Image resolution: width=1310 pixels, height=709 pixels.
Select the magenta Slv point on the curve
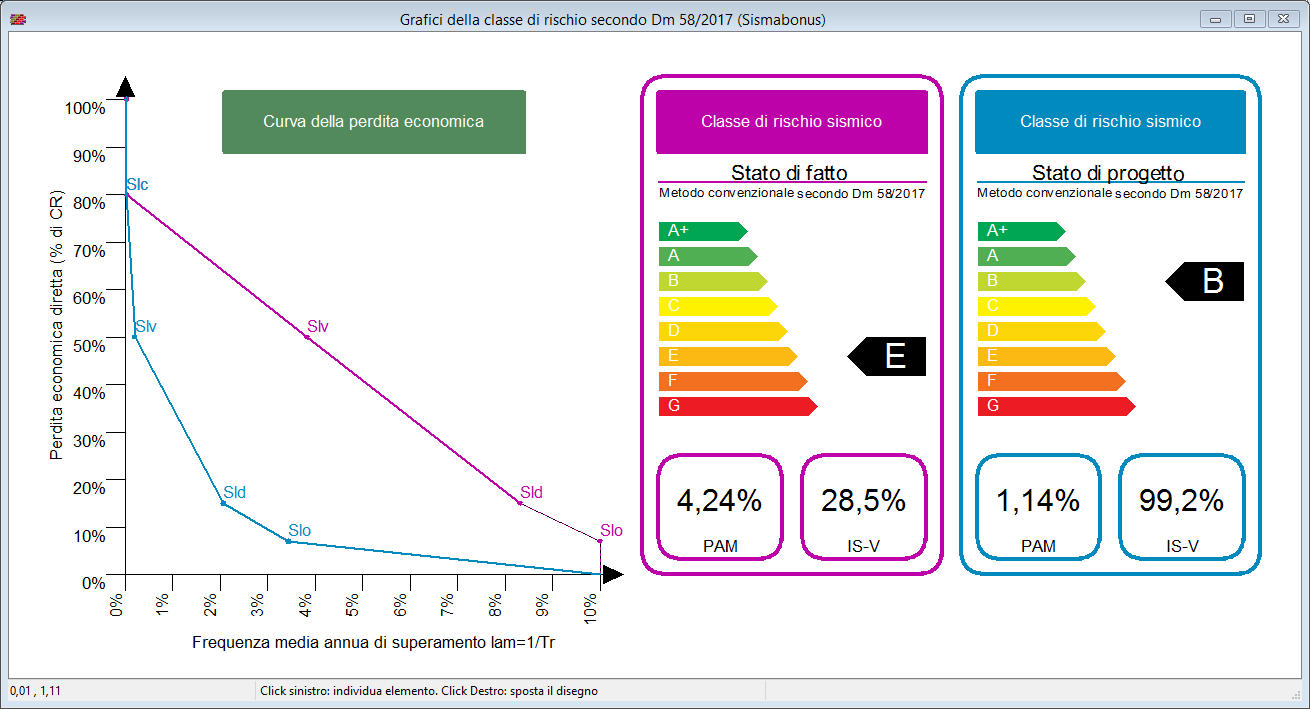point(306,338)
